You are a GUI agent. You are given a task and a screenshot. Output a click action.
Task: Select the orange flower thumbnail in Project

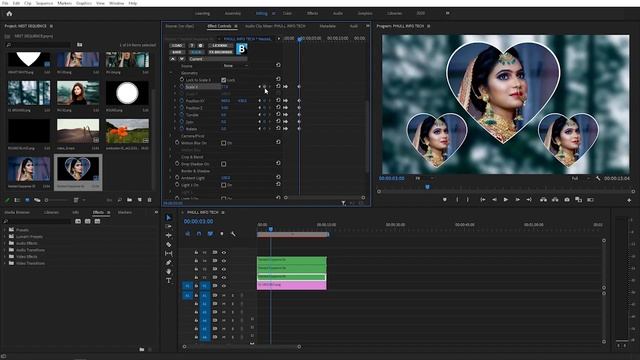point(127,131)
